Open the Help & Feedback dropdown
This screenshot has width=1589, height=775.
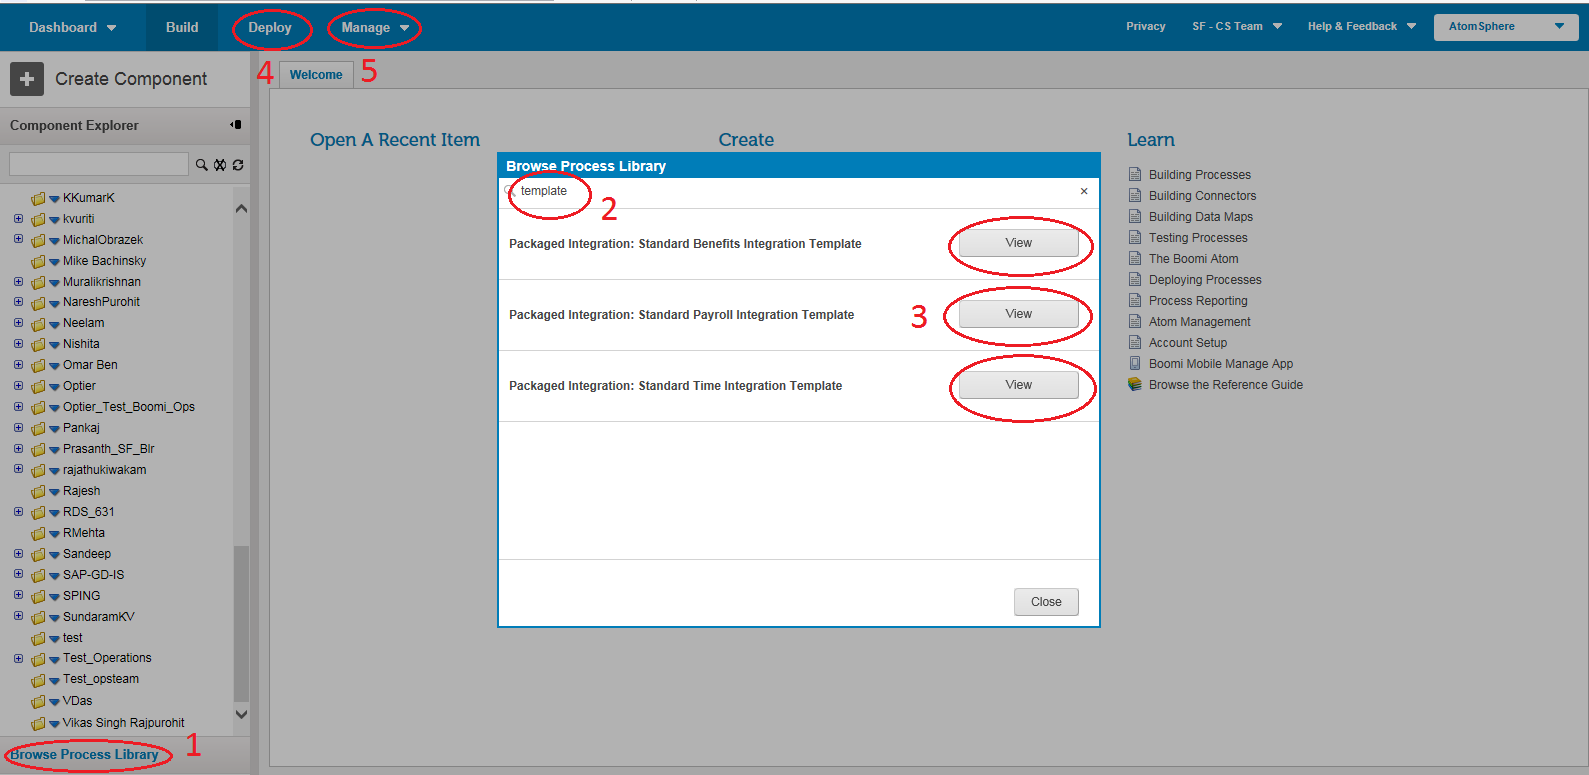1362,27
